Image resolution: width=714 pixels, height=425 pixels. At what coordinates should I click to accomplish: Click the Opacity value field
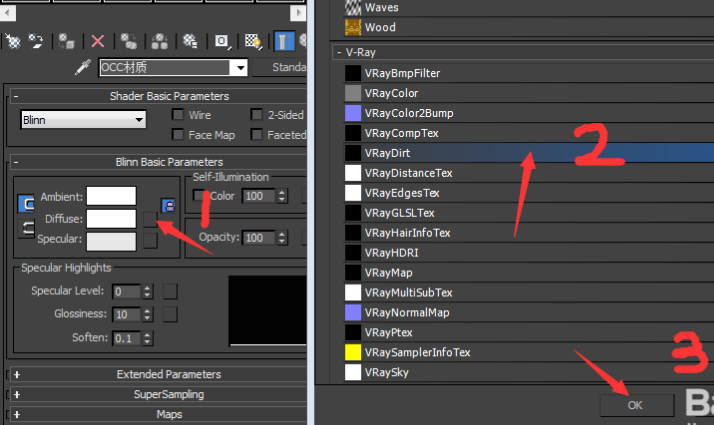click(x=259, y=237)
